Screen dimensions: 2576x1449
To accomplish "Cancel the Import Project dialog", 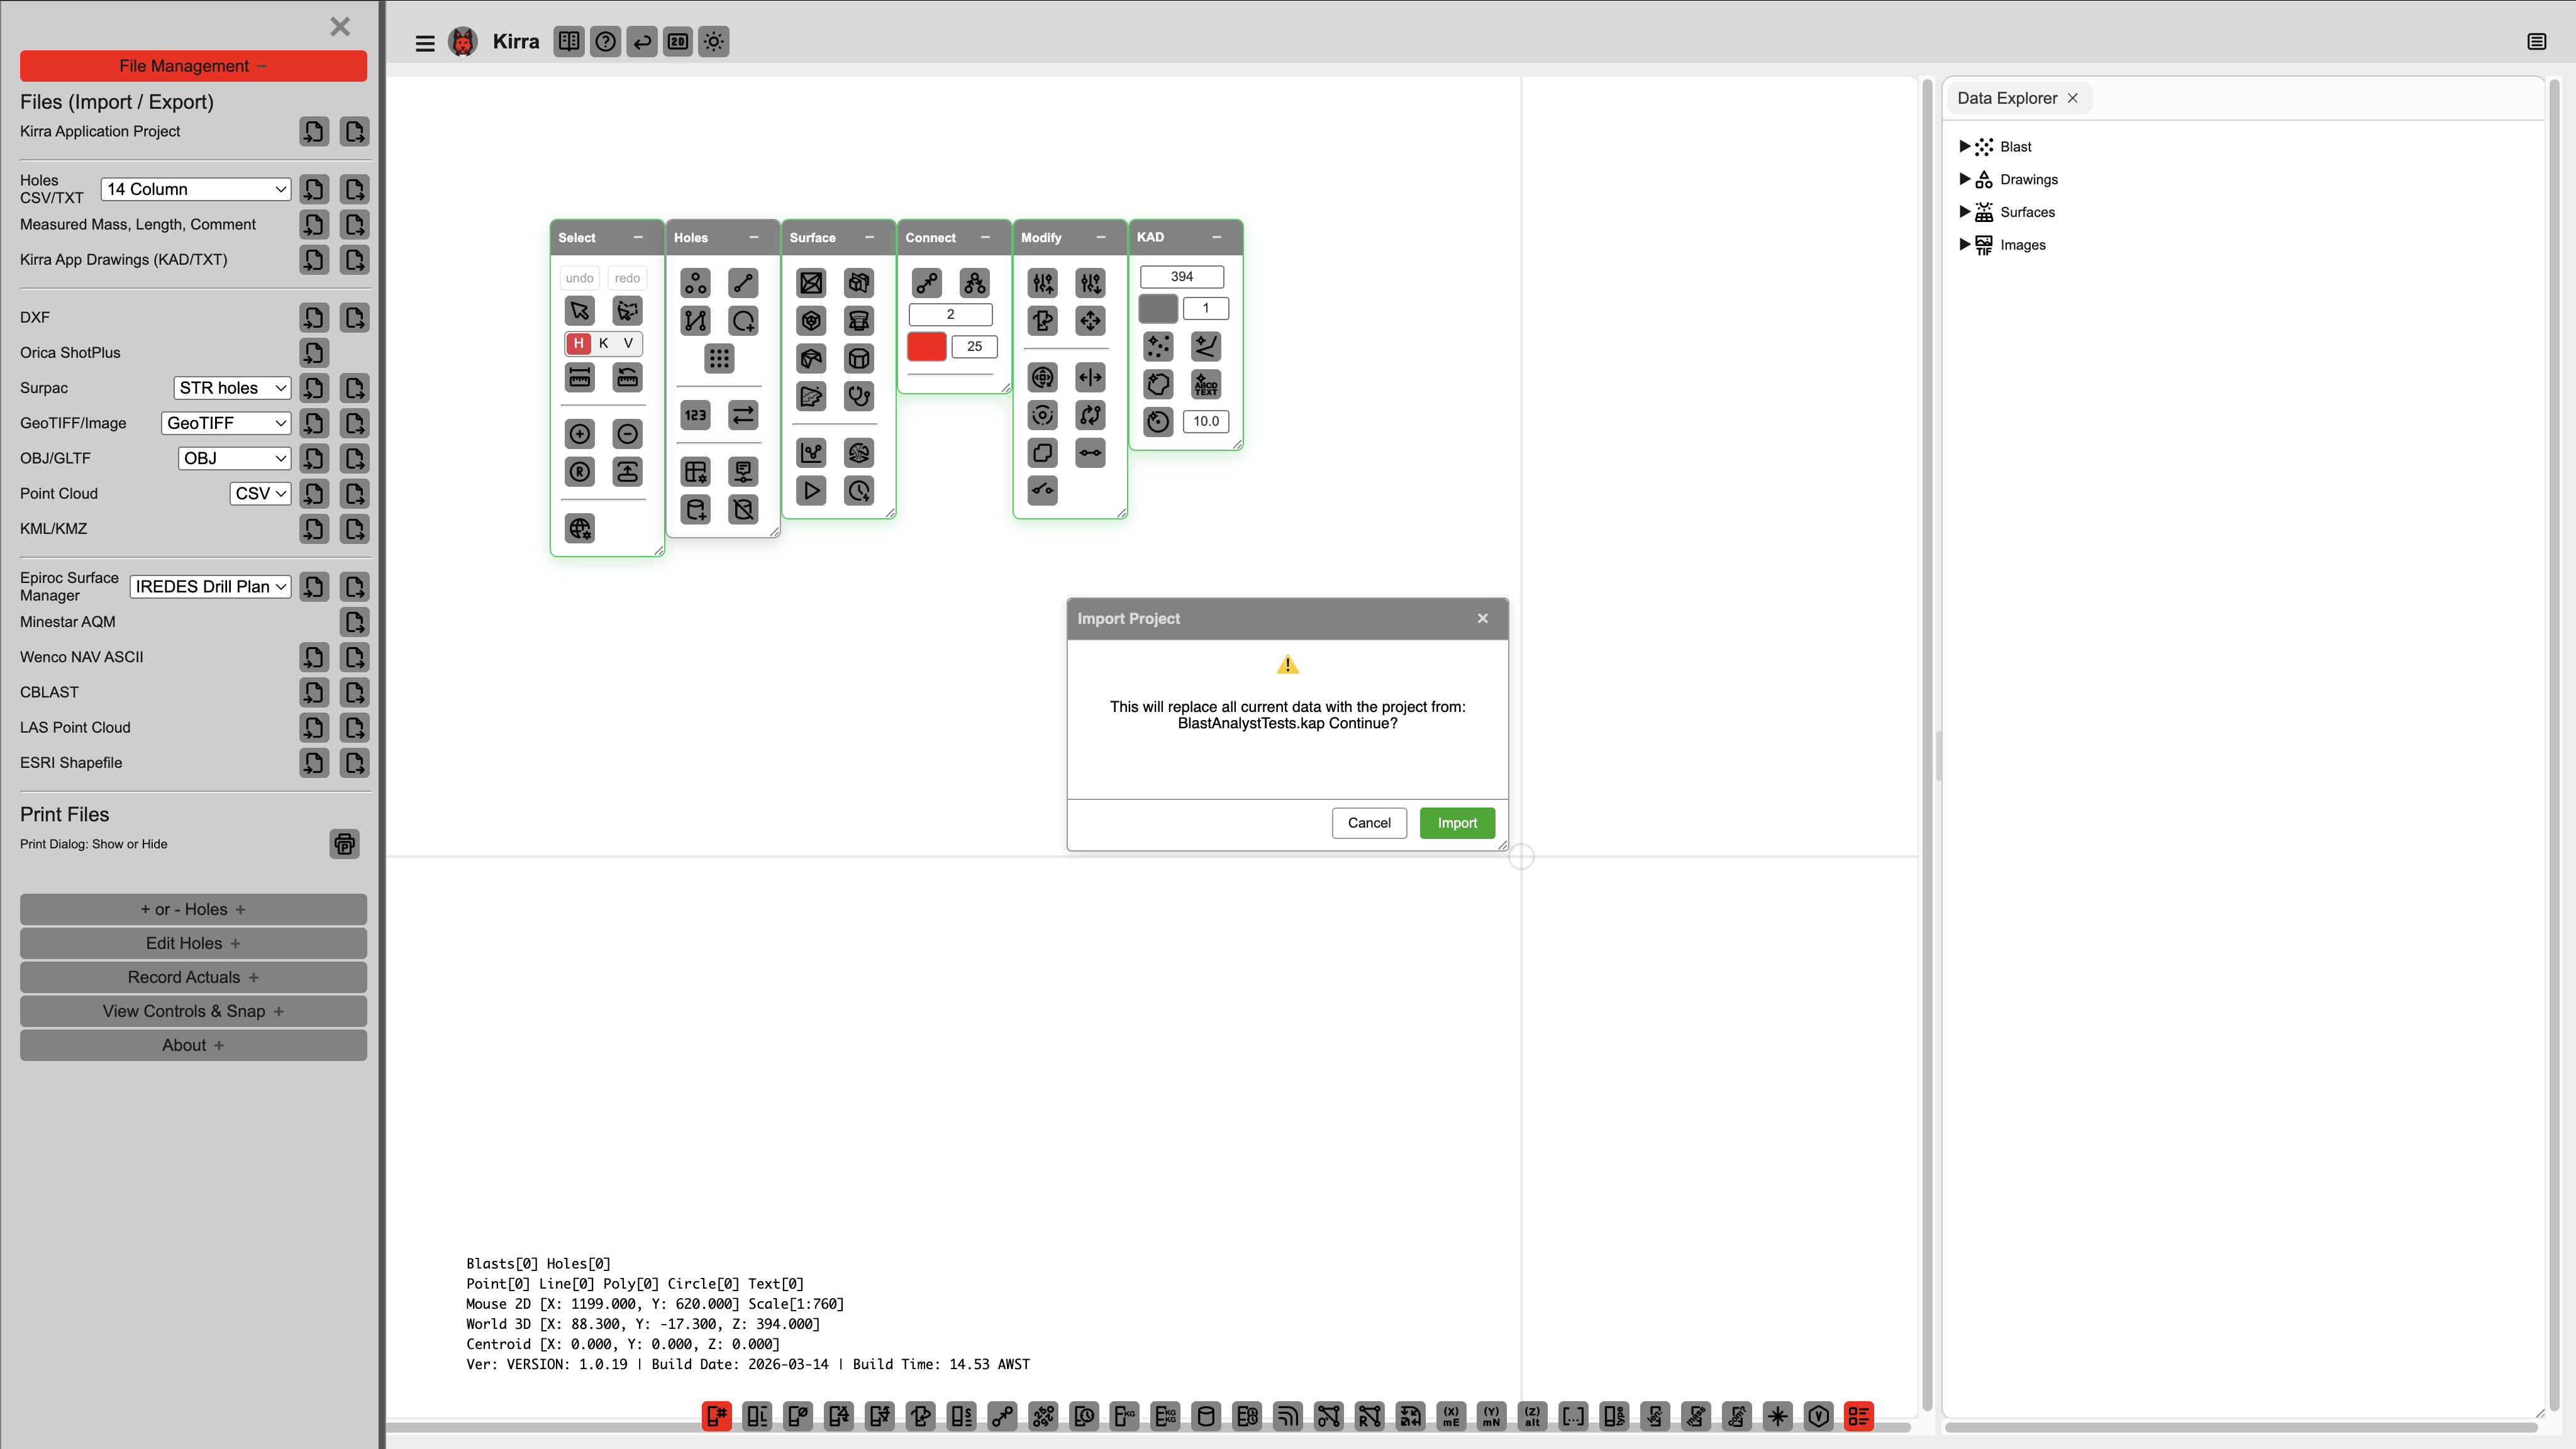I will tap(1368, 823).
